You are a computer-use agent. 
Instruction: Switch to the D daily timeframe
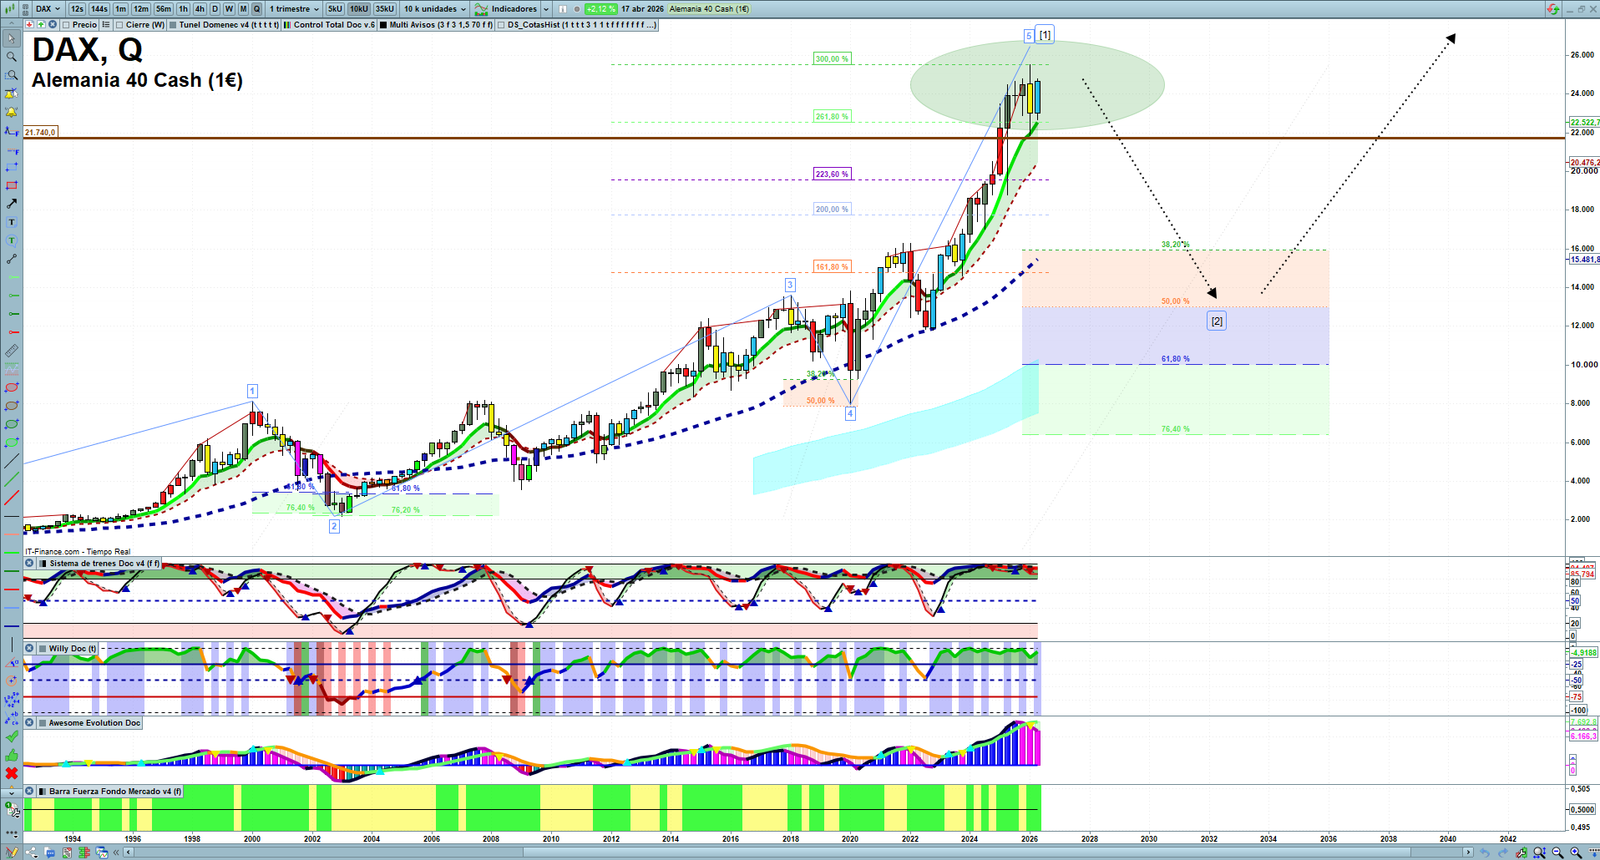click(x=215, y=9)
